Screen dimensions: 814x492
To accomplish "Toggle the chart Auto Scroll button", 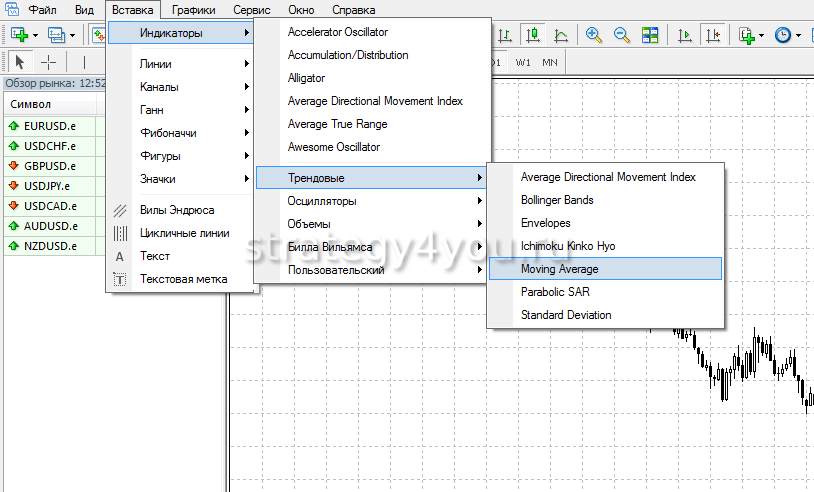I will pyautogui.click(x=685, y=34).
